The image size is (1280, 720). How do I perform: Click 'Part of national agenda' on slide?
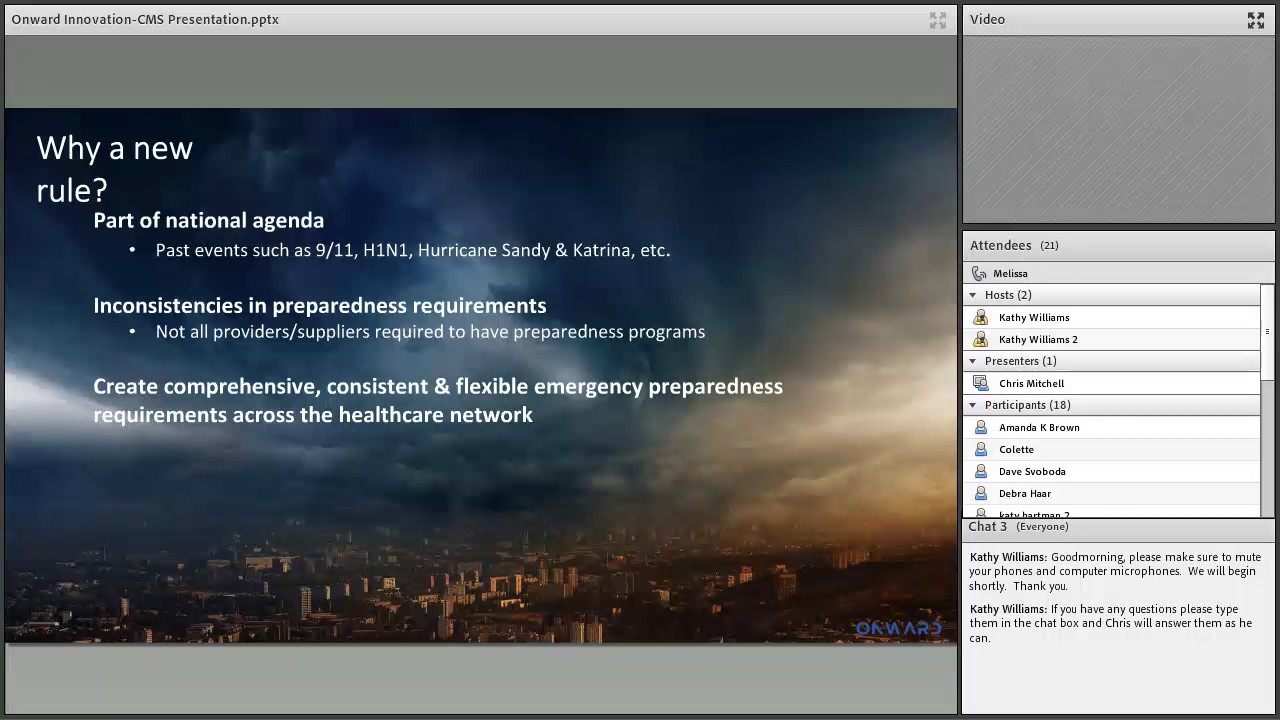(x=208, y=221)
